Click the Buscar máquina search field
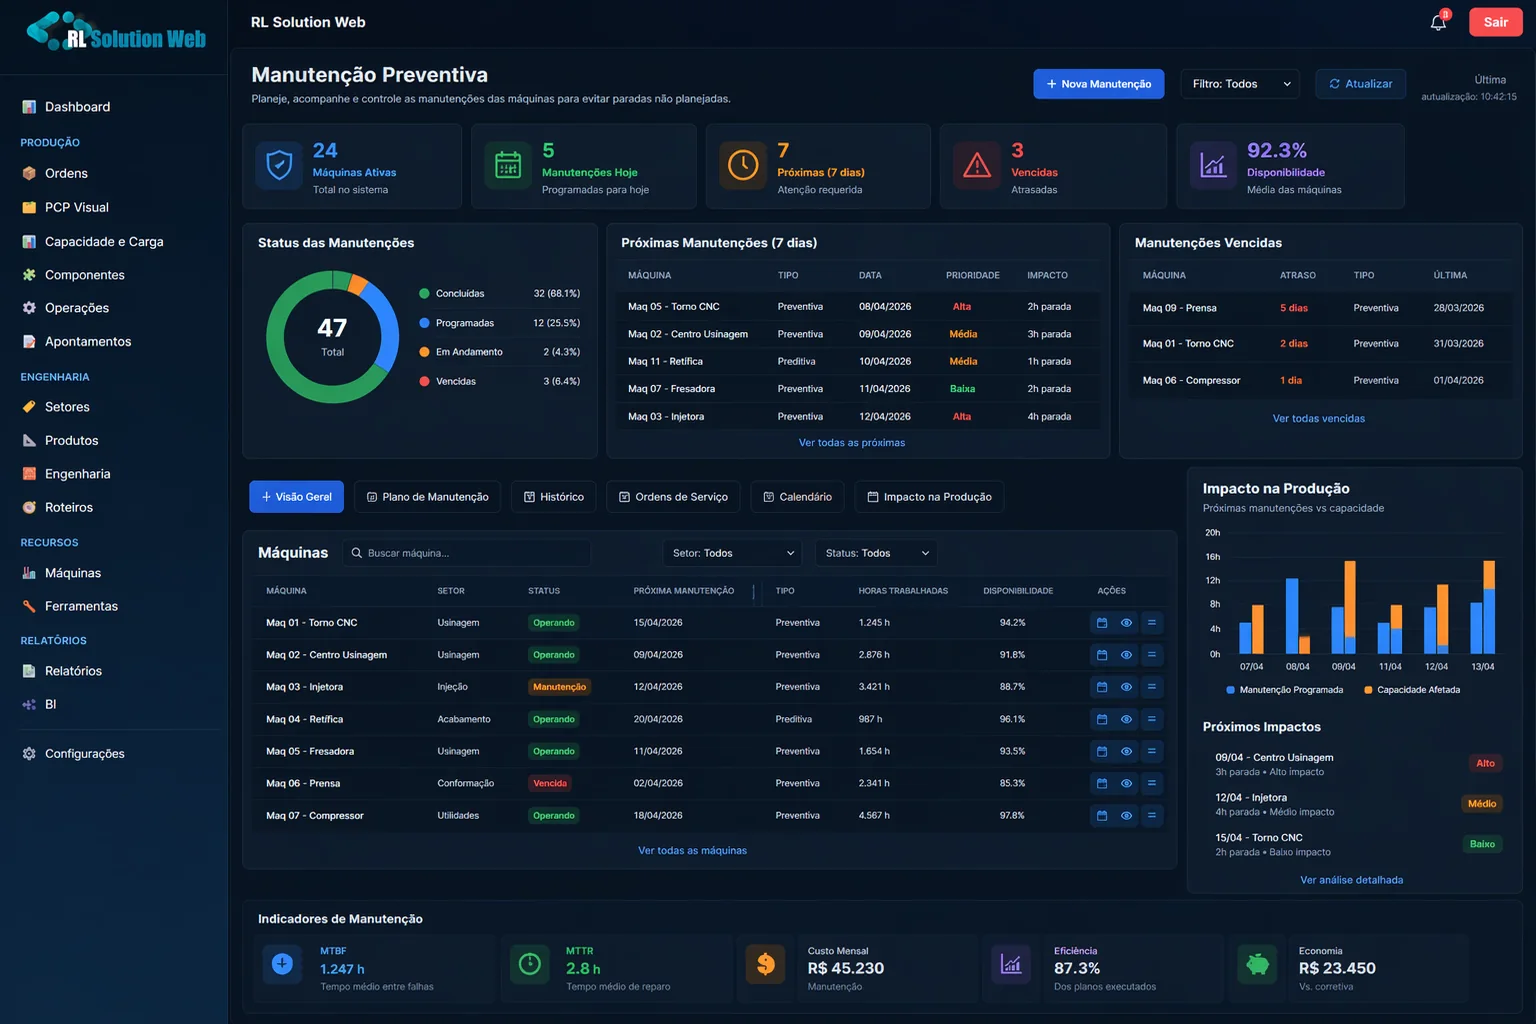This screenshot has width=1536, height=1024. coord(467,553)
